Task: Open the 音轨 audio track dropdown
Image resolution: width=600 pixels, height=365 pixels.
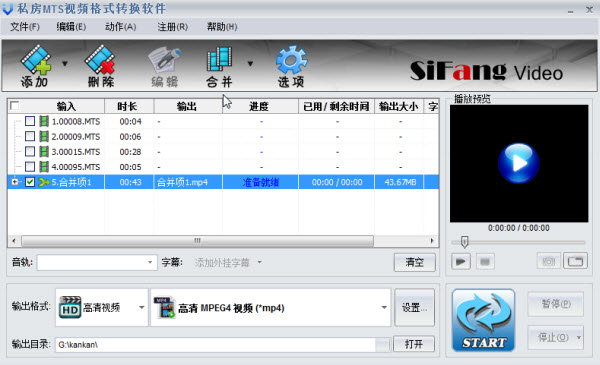Action: (97, 262)
